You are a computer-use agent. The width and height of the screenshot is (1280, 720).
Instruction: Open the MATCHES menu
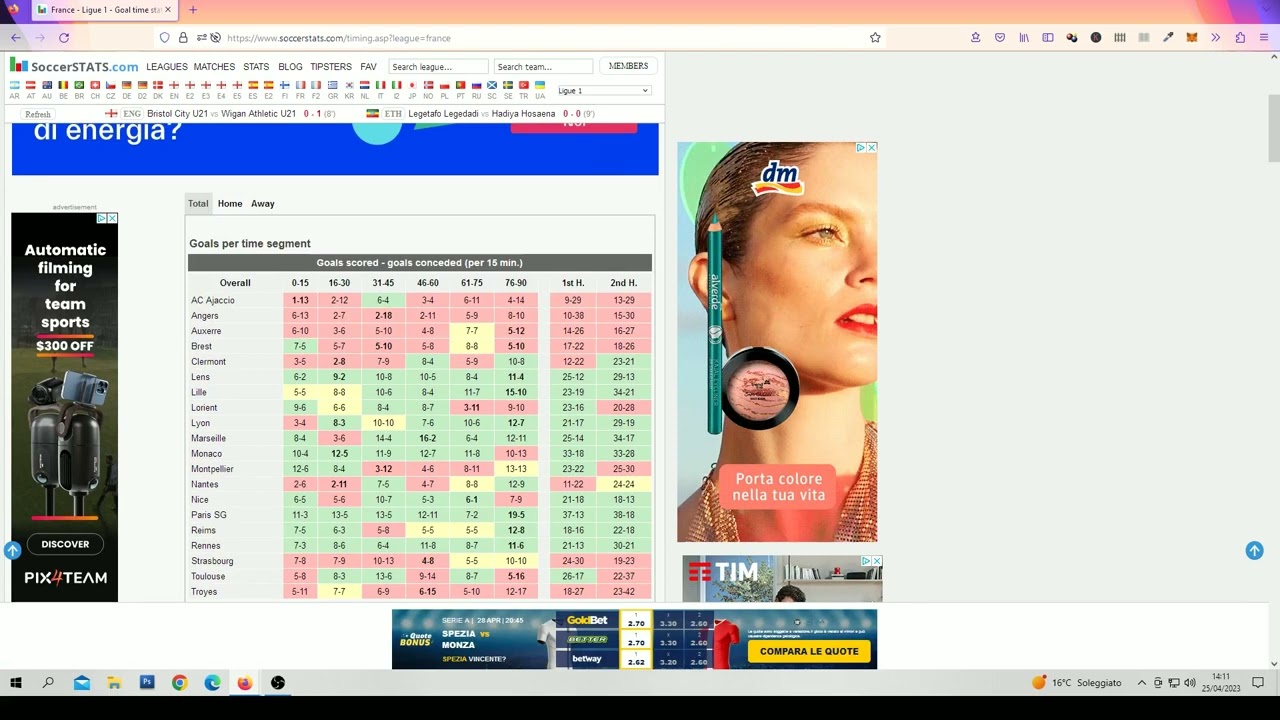click(214, 67)
